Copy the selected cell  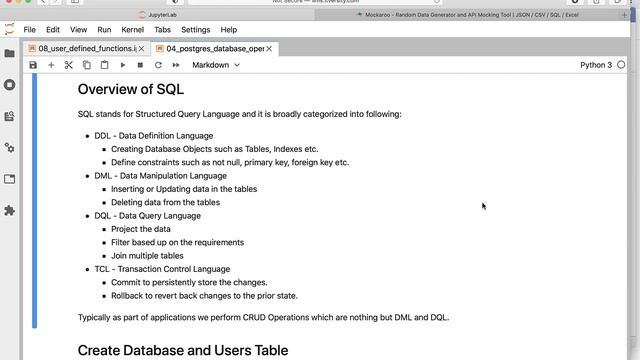click(87, 65)
